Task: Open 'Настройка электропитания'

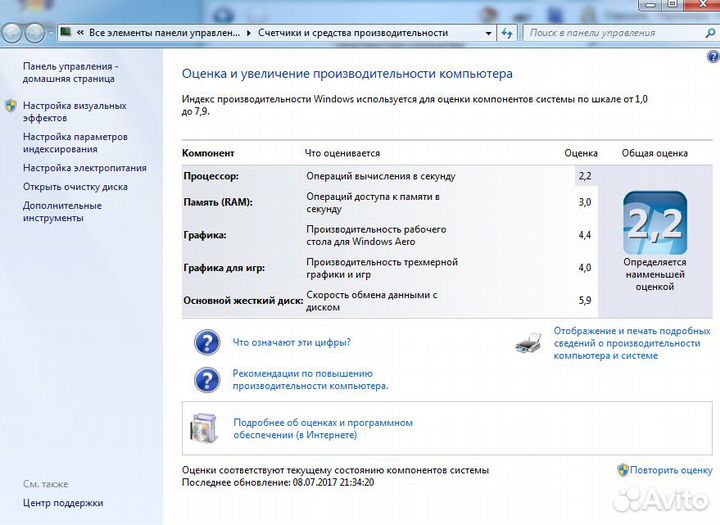Action: pos(84,168)
